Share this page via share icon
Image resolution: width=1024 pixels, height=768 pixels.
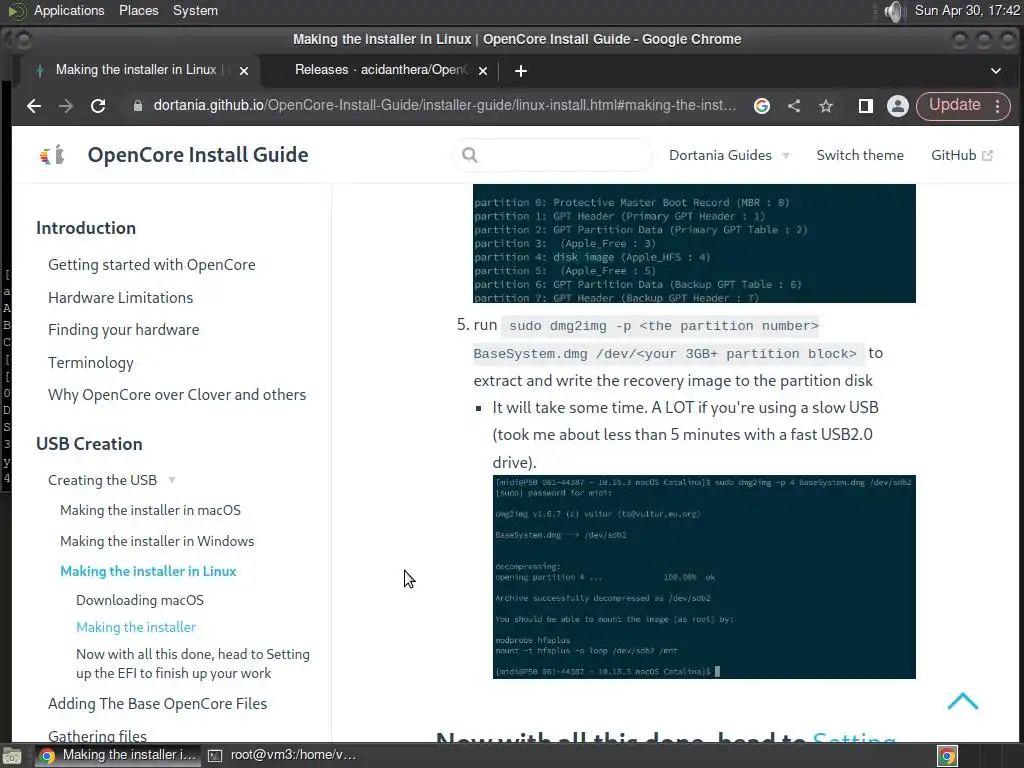click(x=793, y=106)
